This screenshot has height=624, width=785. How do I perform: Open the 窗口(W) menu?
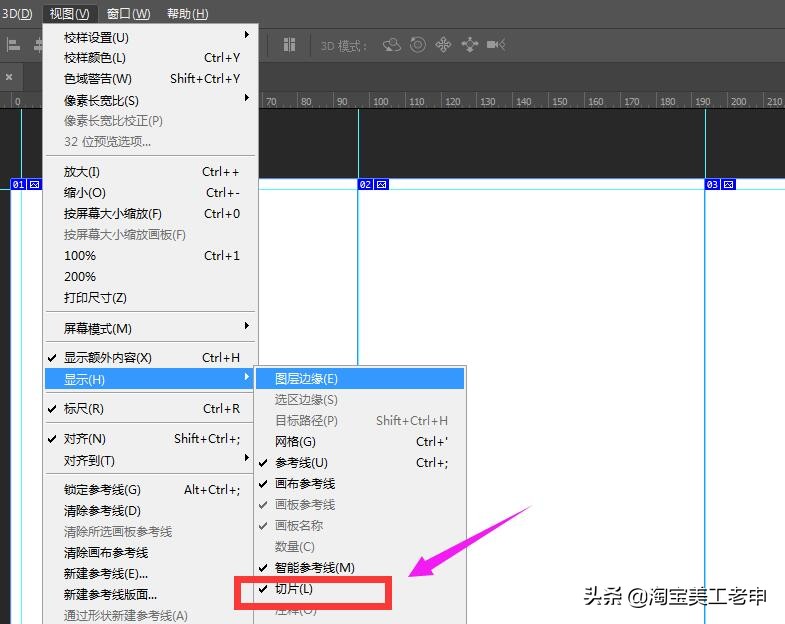pyautogui.click(x=128, y=13)
